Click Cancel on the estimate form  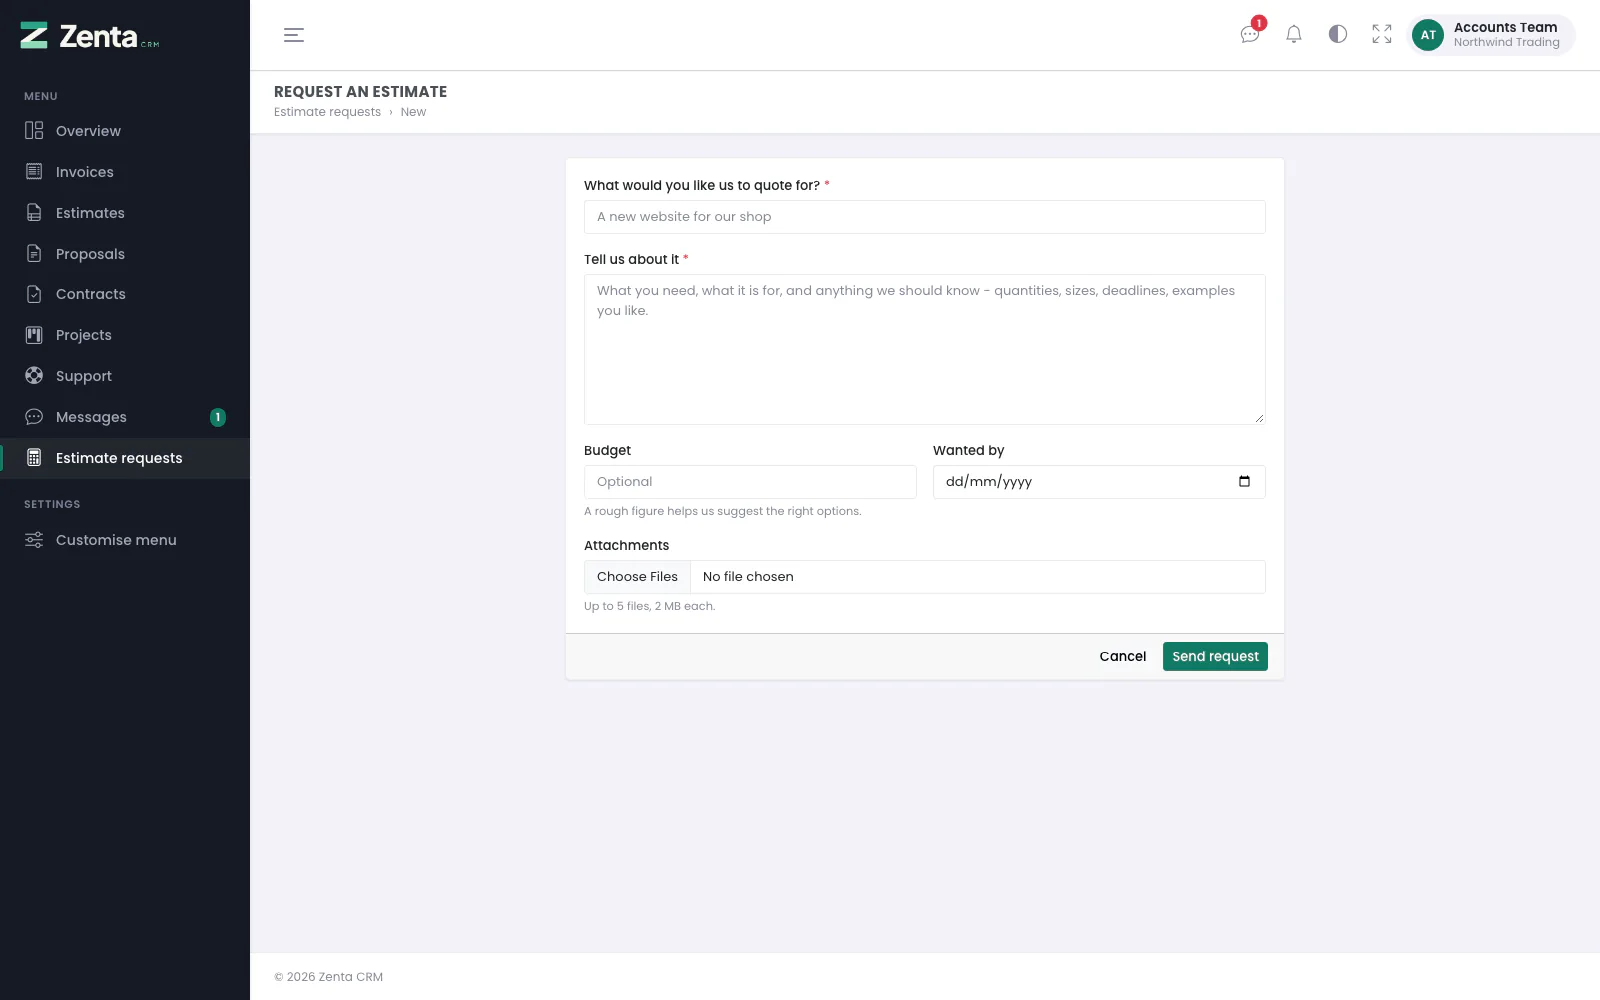coord(1123,656)
